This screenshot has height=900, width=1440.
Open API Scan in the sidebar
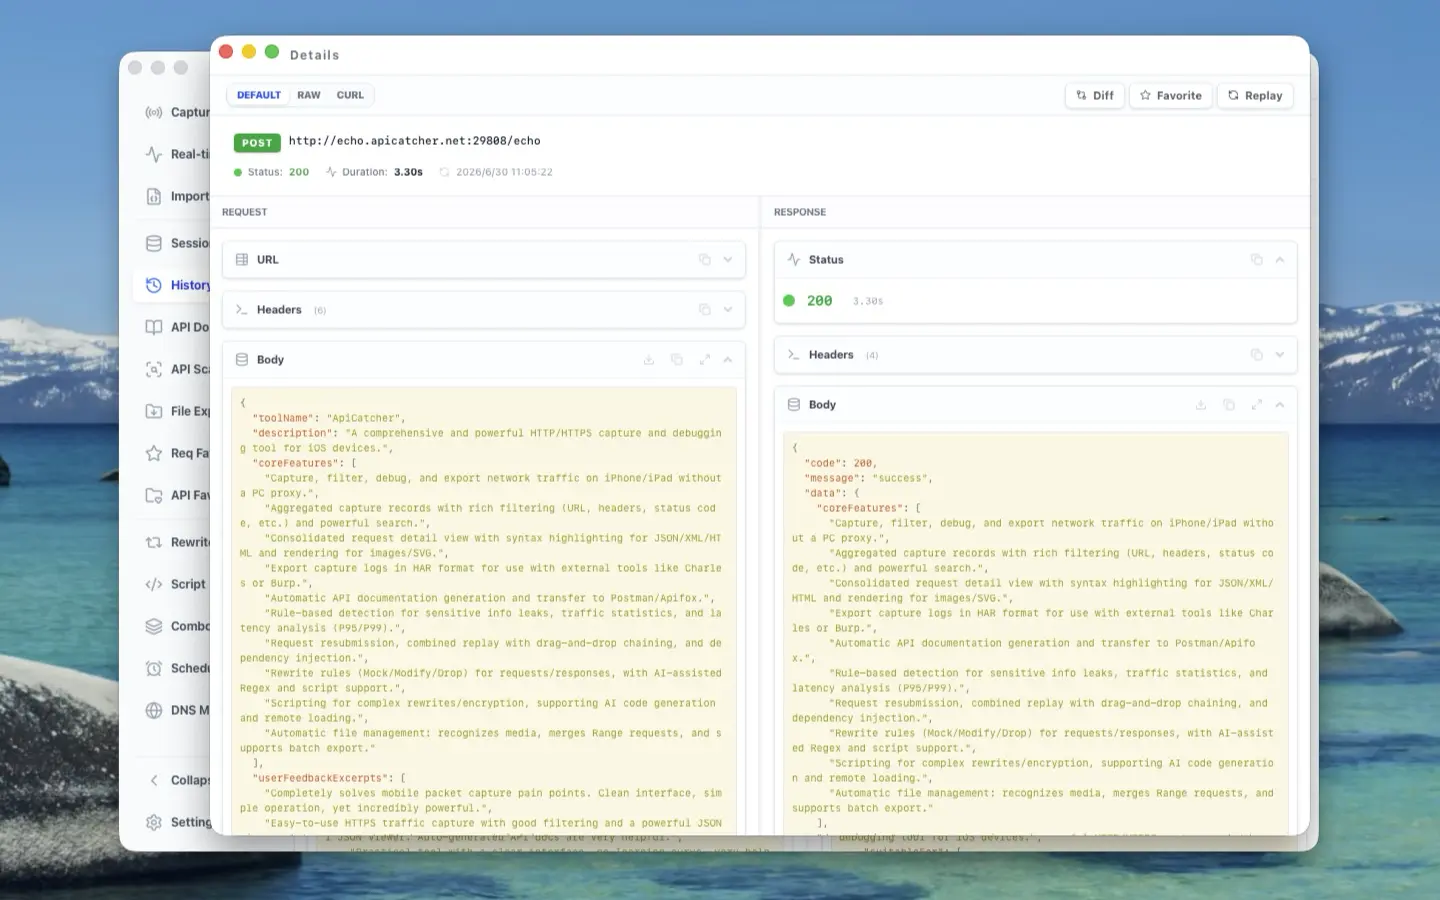177,369
